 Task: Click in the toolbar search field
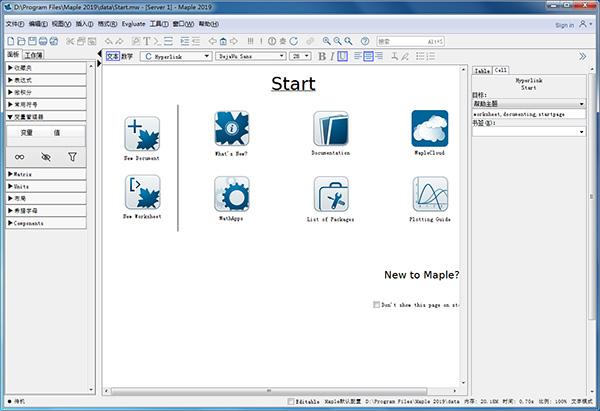click(411, 41)
